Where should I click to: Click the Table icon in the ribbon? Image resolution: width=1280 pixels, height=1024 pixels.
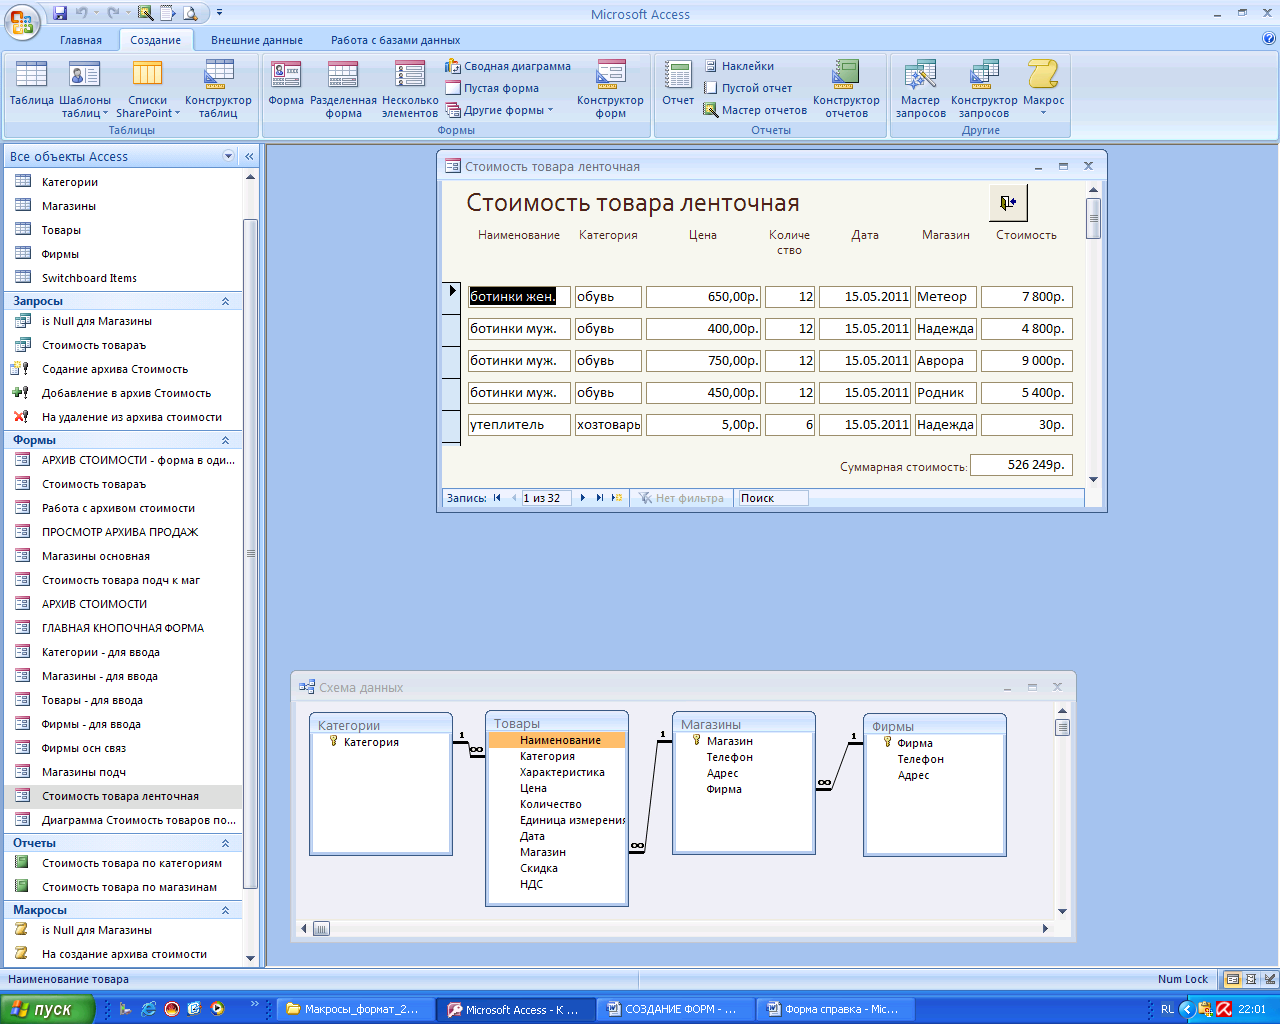(x=31, y=84)
